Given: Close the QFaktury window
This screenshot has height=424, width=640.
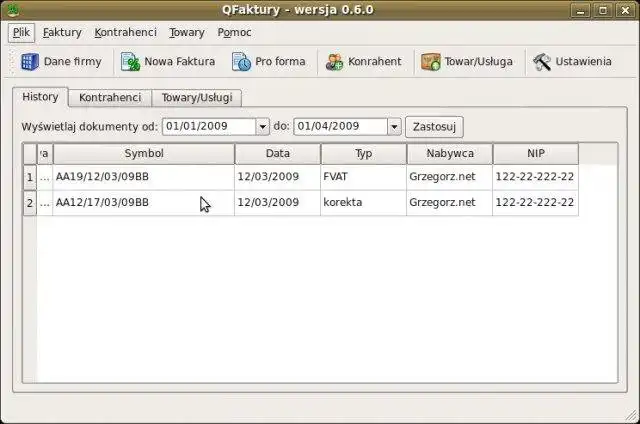Looking at the screenshot, I should coord(625,10).
